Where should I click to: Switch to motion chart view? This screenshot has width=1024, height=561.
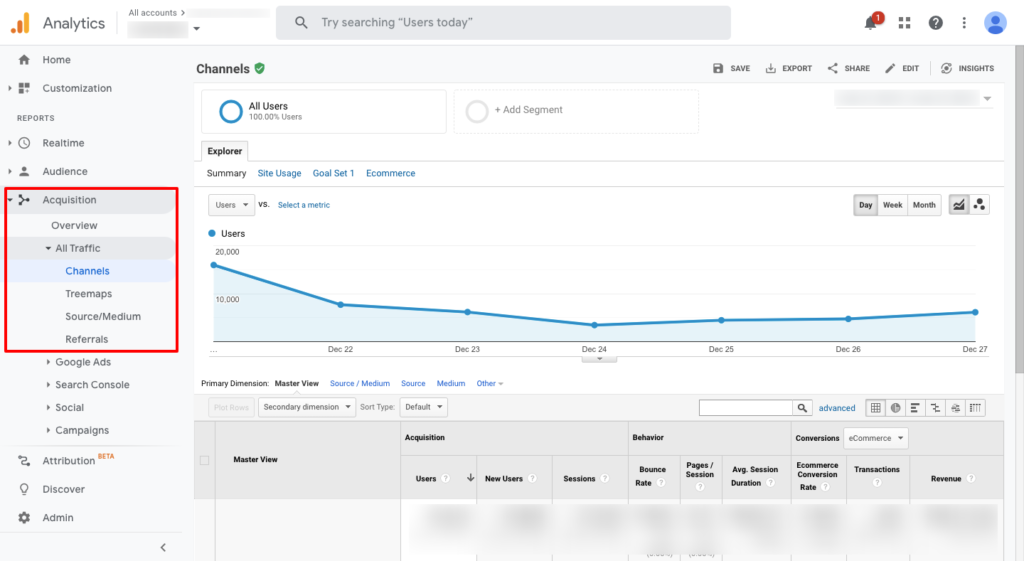[979, 205]
